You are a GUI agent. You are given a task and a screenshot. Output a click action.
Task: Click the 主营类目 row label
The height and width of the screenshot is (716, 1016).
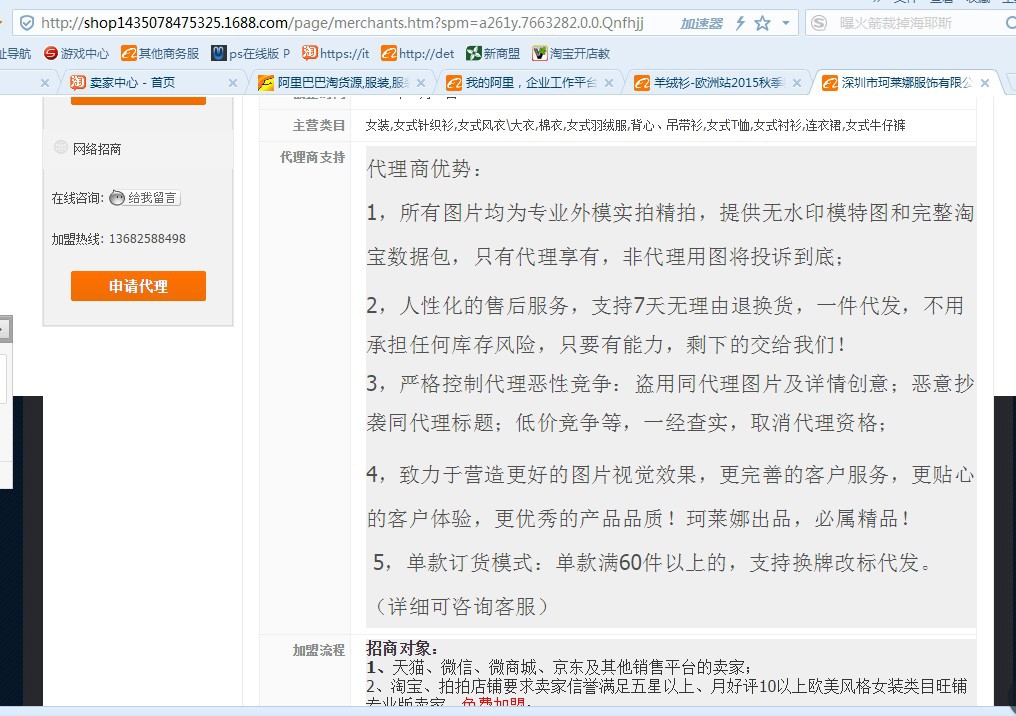coord(319,125)
